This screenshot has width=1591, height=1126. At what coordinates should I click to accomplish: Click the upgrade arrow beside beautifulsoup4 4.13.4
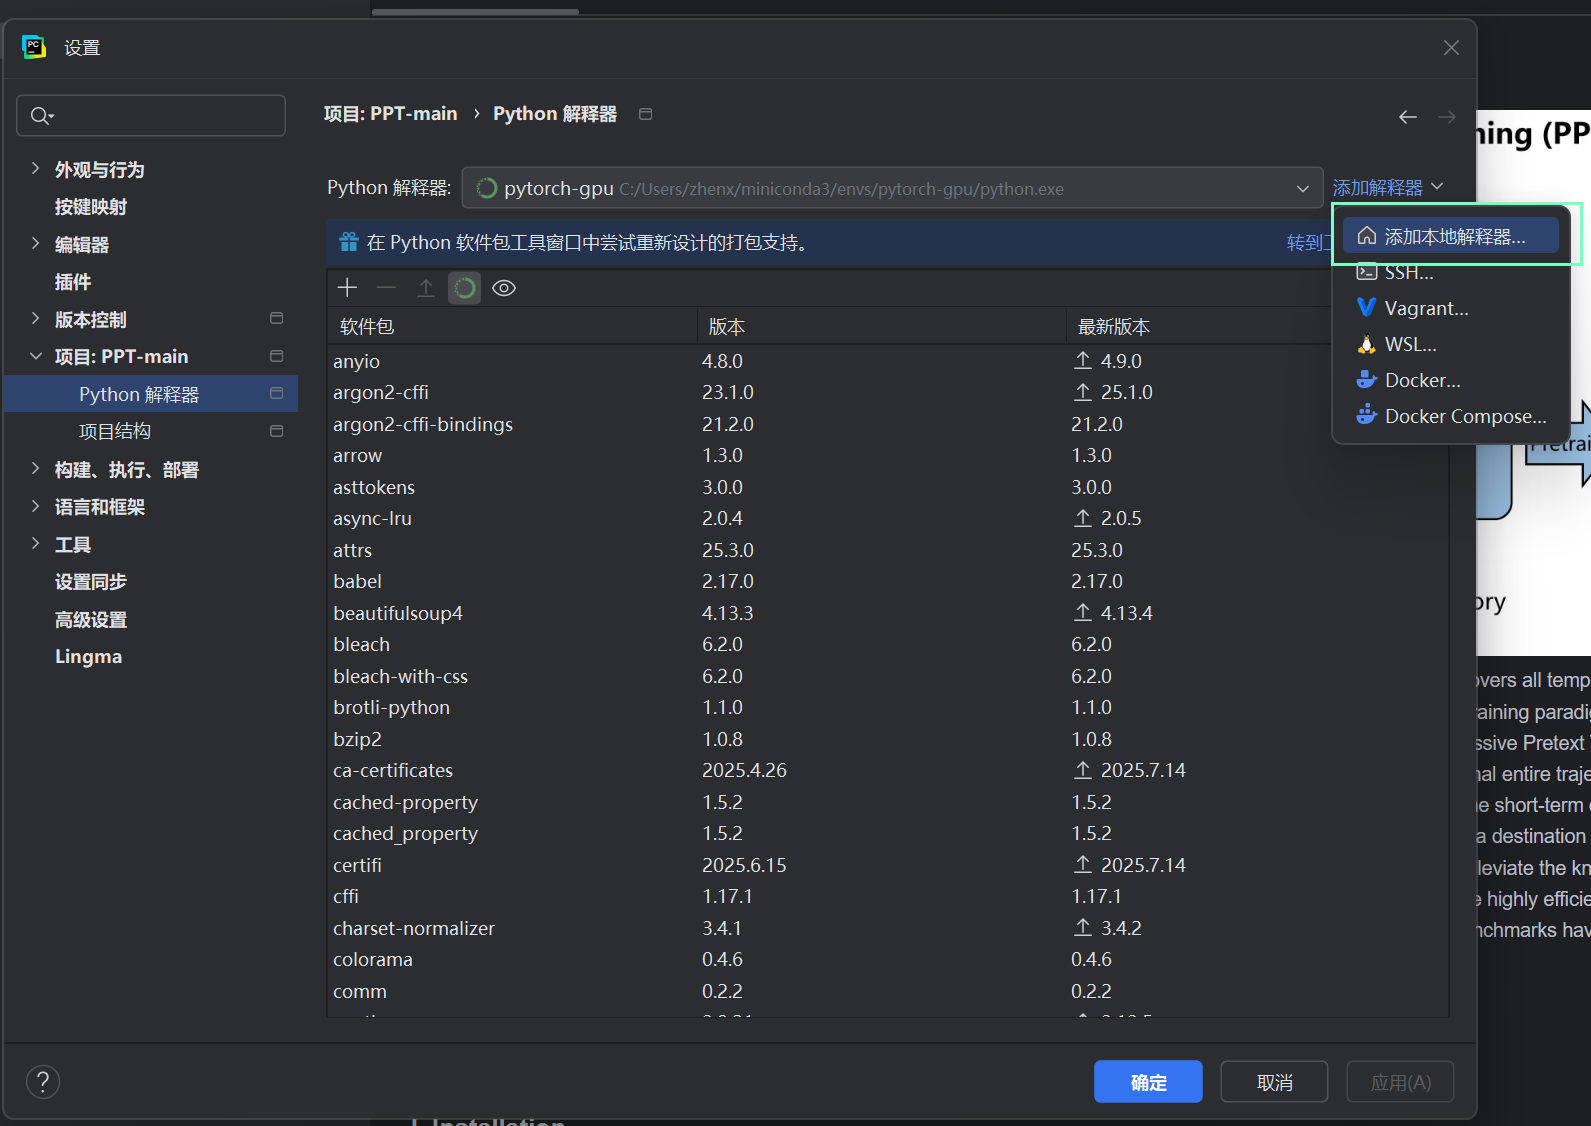(1083, 612)
